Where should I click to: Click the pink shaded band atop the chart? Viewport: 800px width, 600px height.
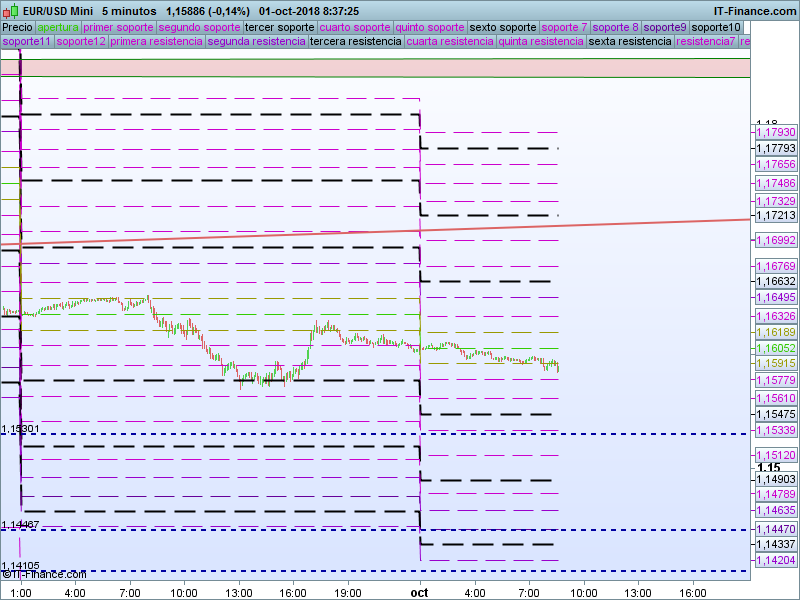coord(385,66)
